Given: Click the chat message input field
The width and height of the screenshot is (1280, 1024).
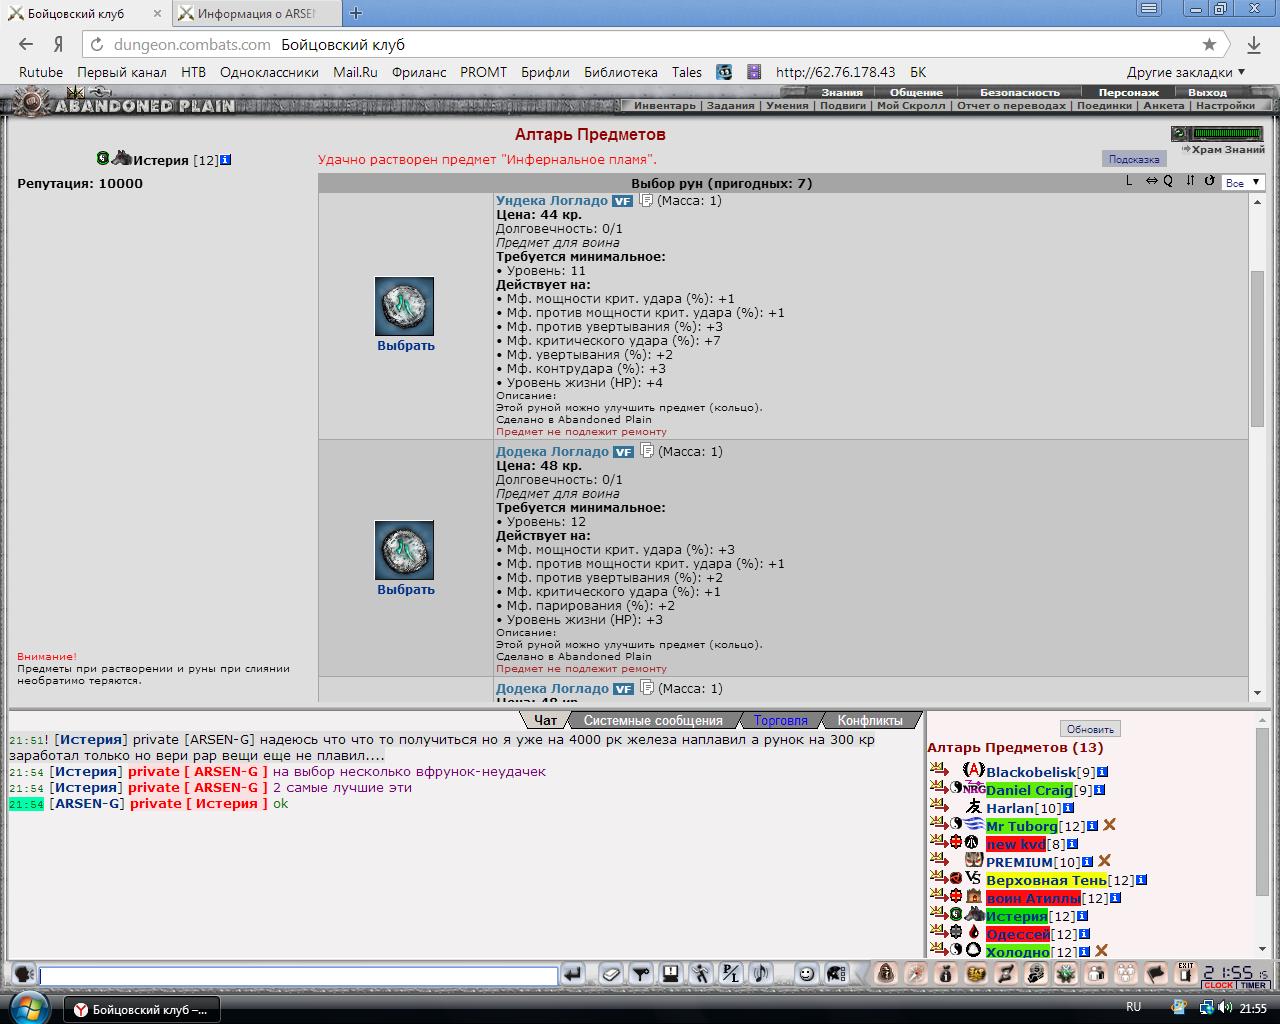Looking at the screenshot, I should click(x=298, y=975).
